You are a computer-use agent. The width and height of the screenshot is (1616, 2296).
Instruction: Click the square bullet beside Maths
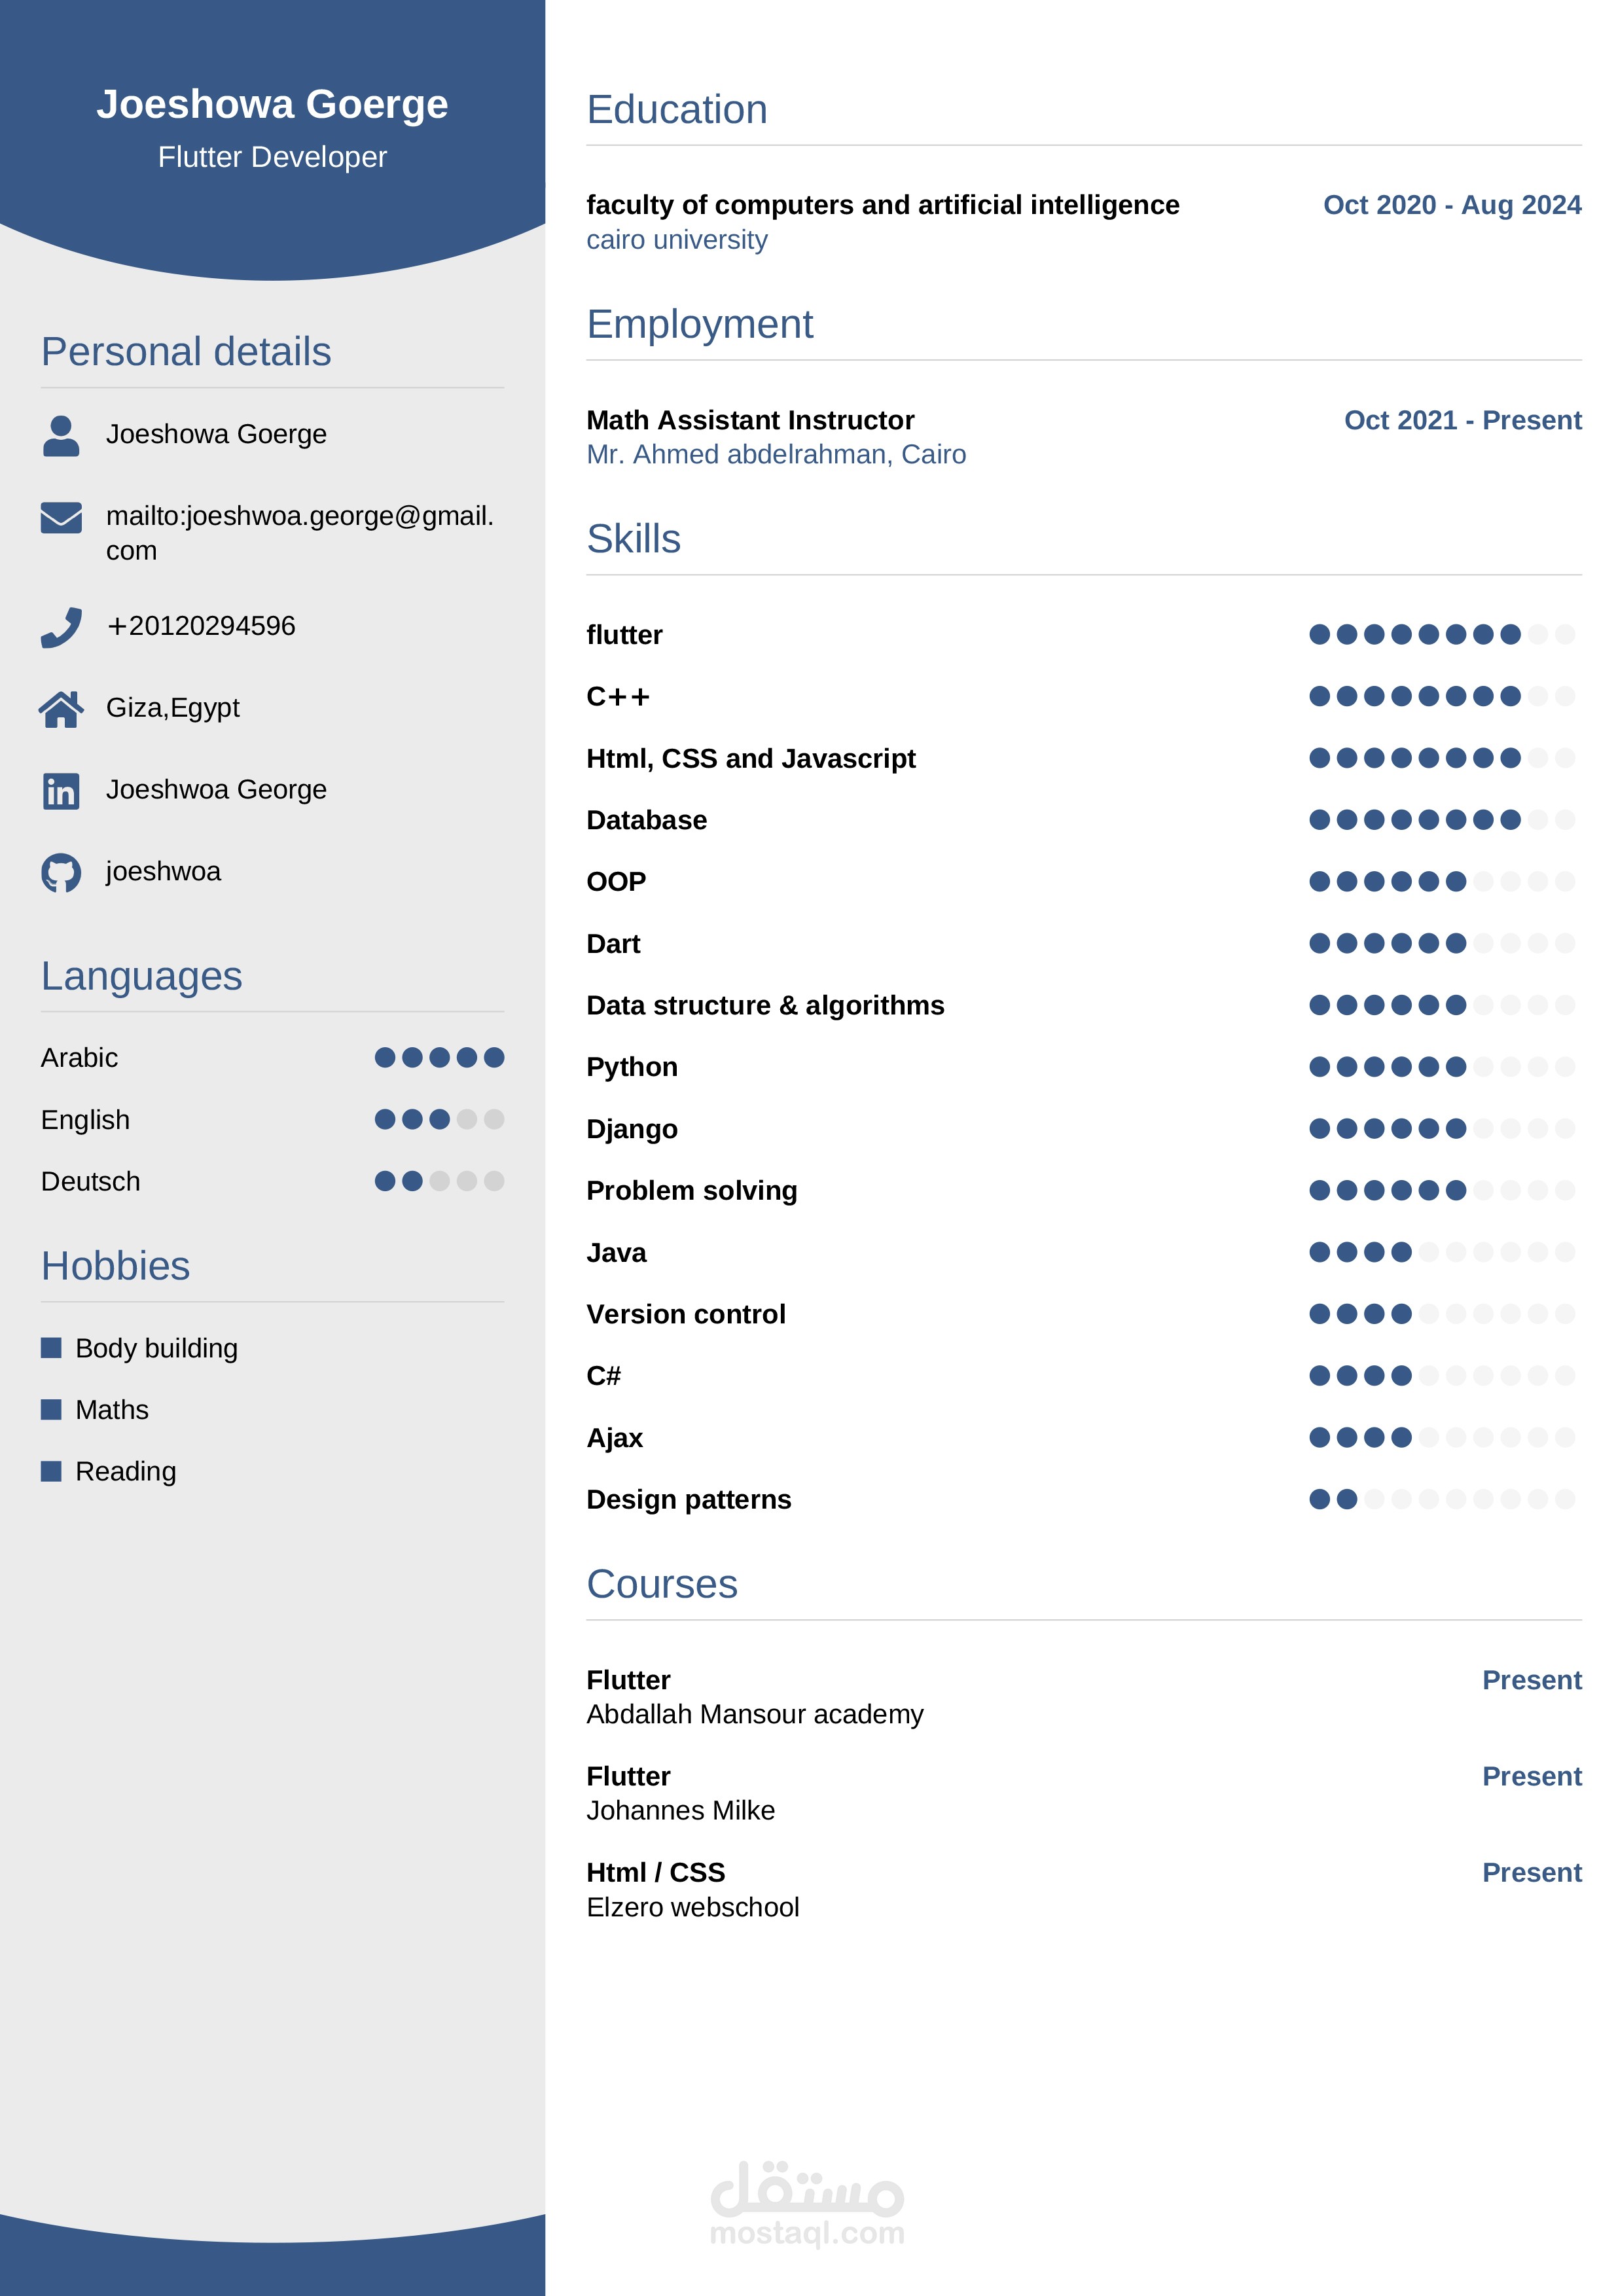click(x=51, y=1410)
